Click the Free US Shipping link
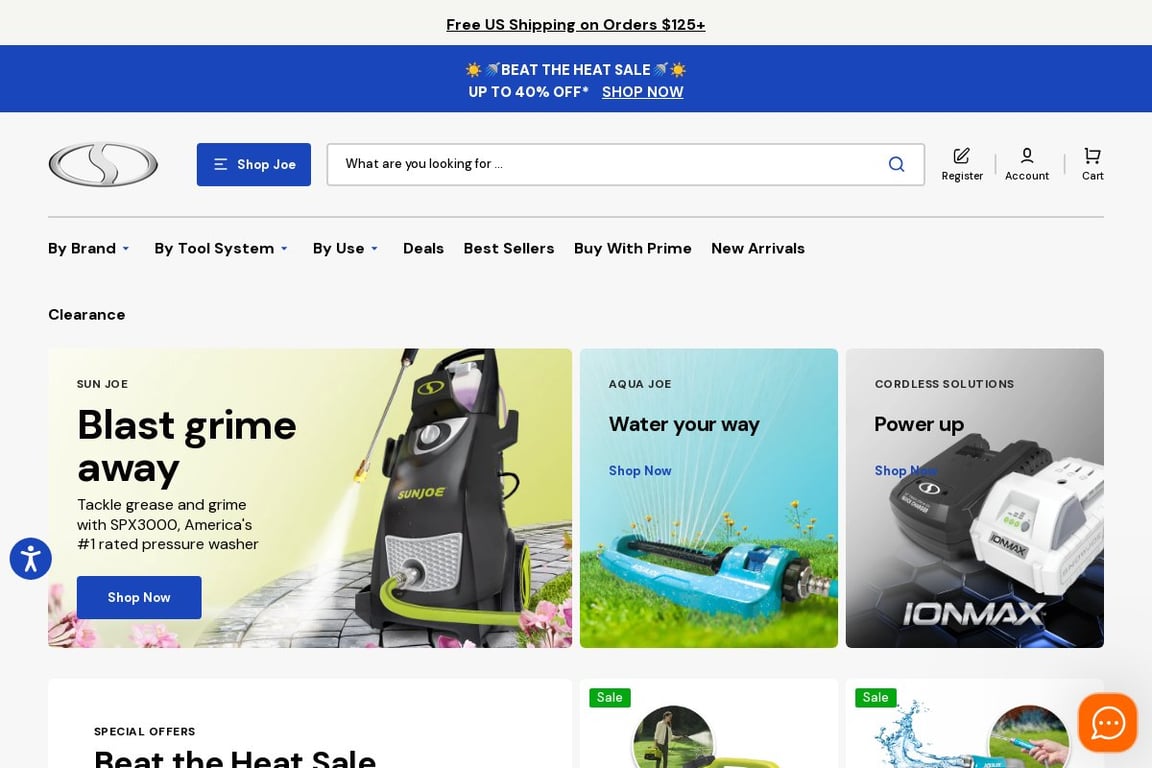 click(x=576, y=25)
